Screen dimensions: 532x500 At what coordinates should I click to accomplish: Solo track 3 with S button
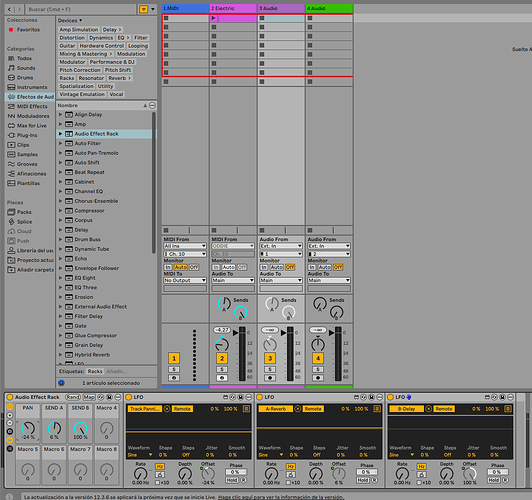pos(270,369)
